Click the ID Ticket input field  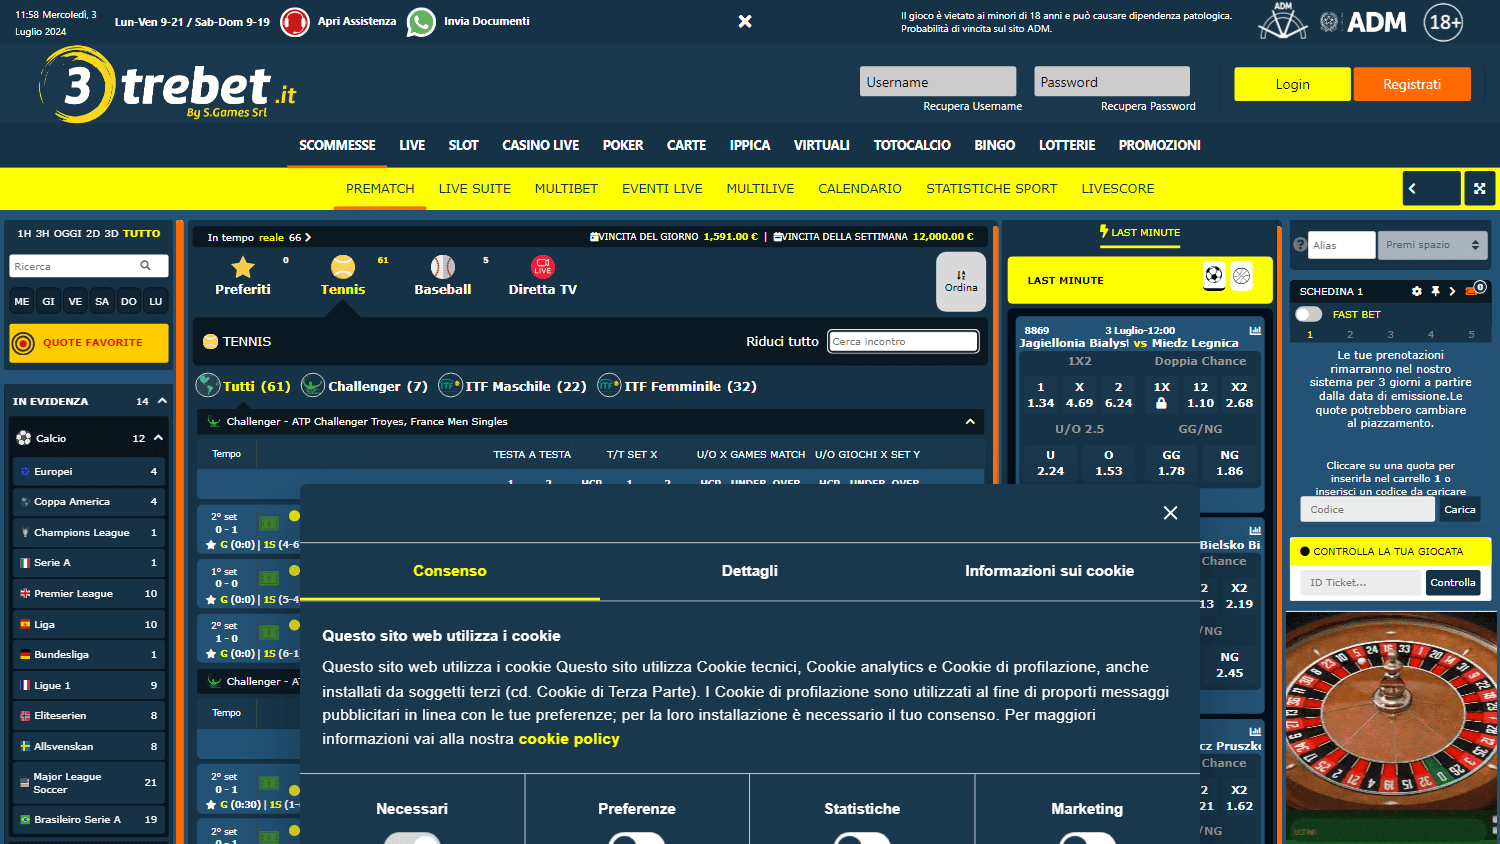point(1360,582)
